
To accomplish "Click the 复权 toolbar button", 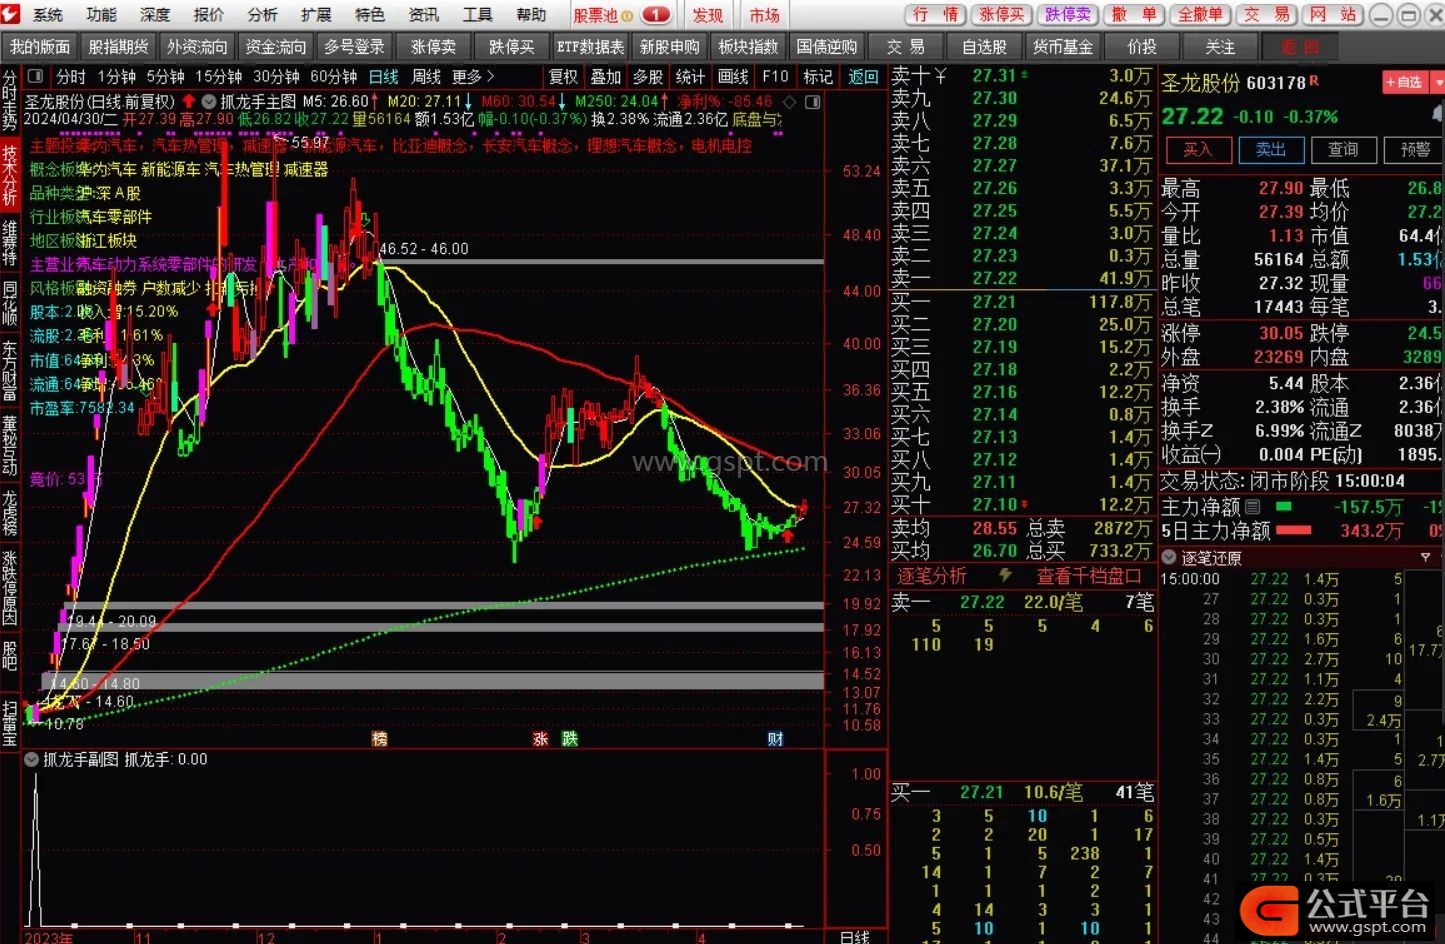I will point(563,77).
